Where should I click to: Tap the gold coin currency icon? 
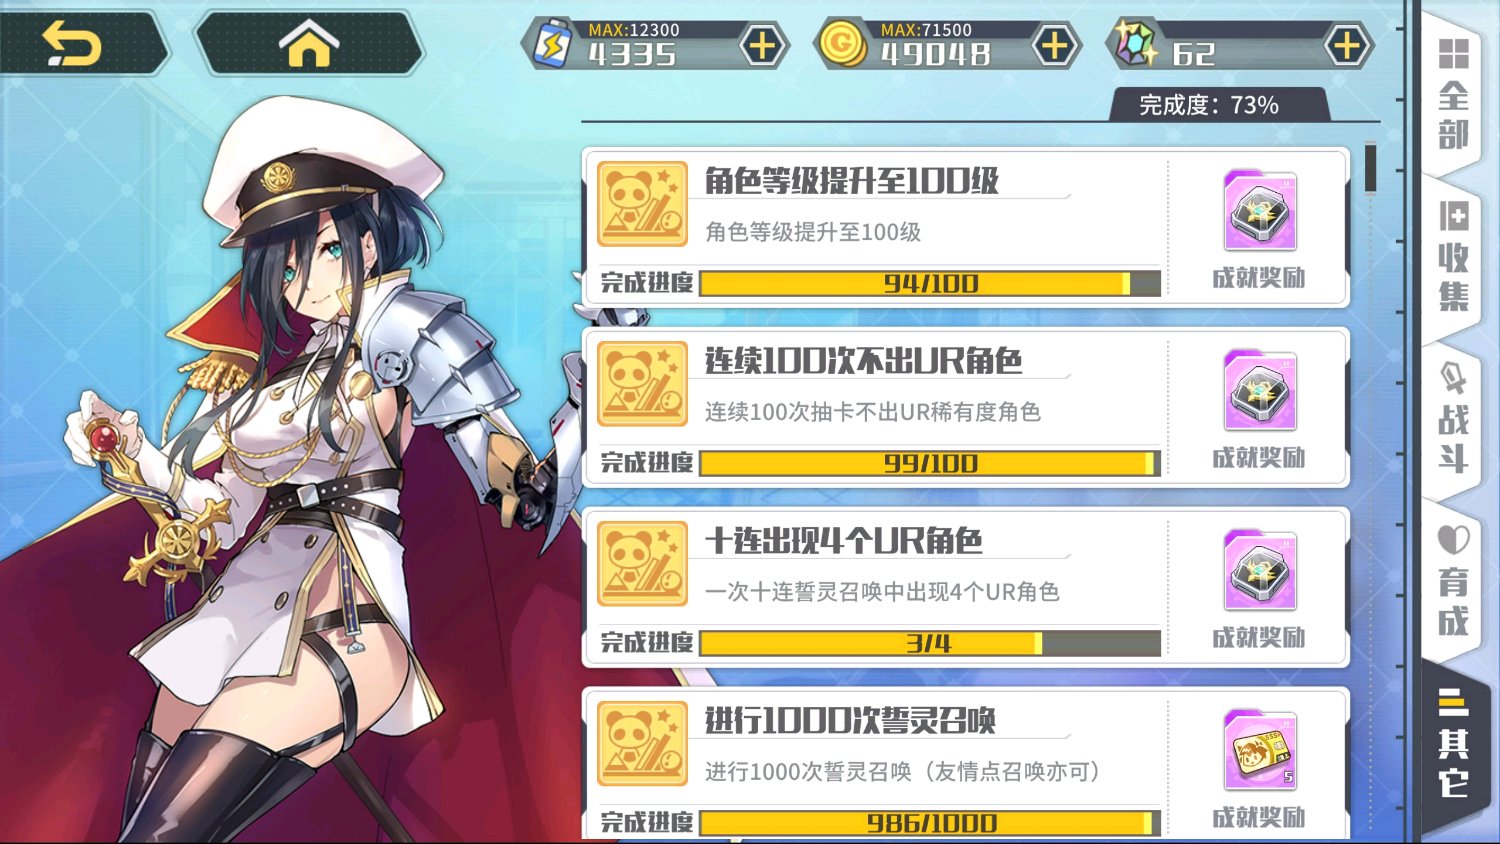coord(842,45)
